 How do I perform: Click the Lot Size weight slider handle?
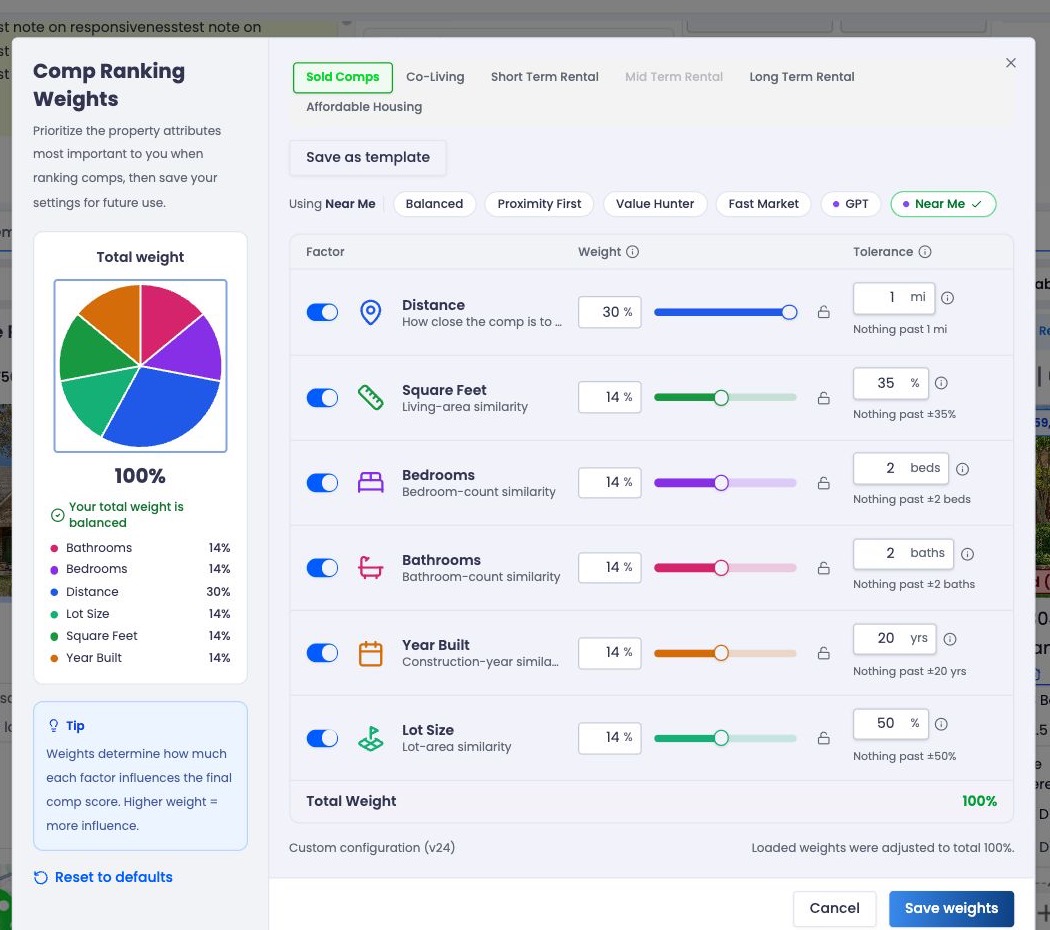[x=721, y=738]
